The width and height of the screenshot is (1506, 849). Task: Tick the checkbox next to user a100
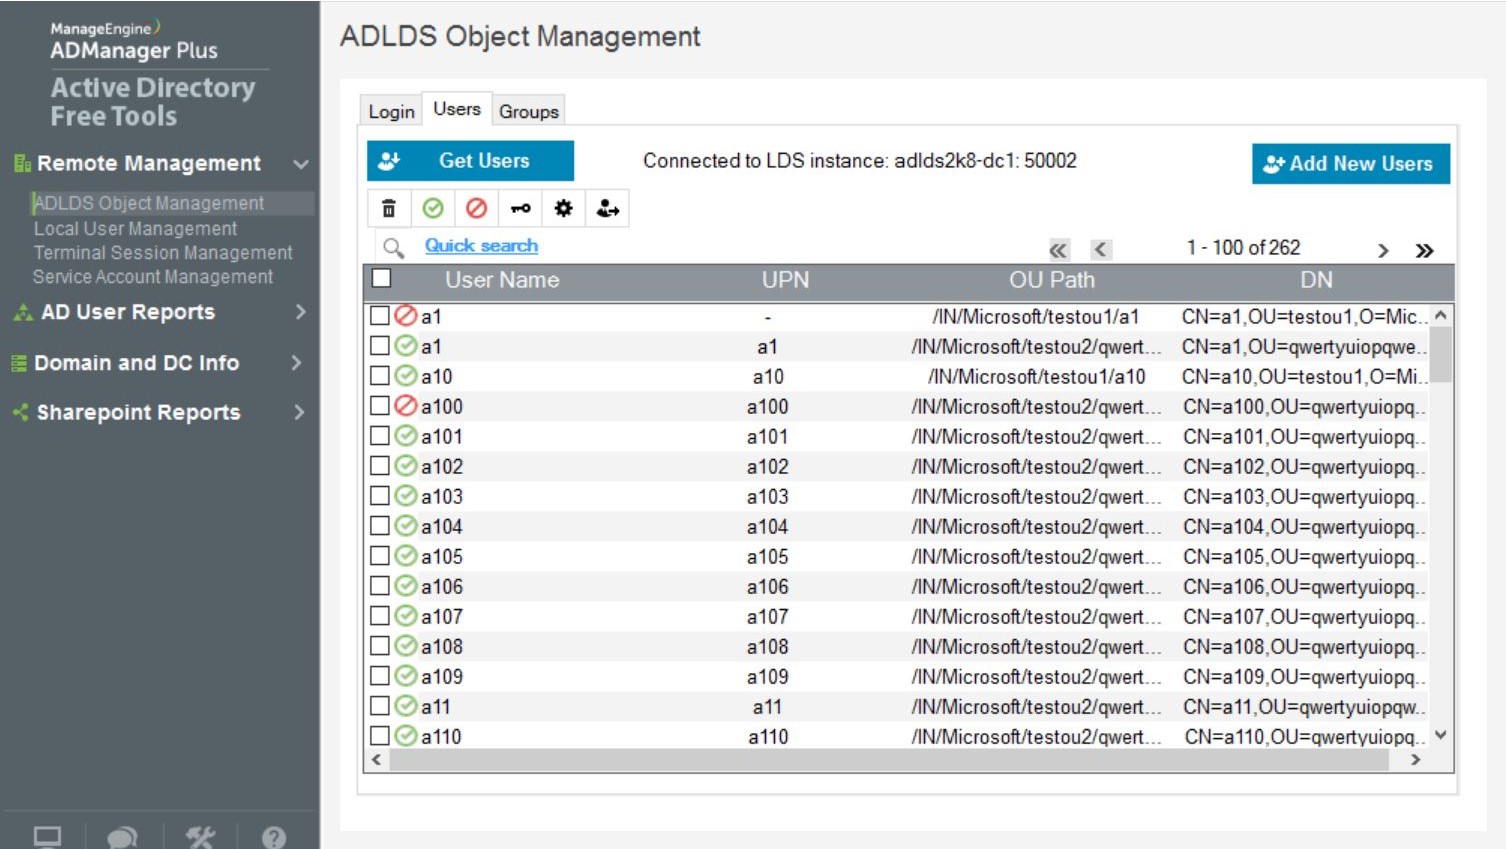pyautogui.click(x=380, y=406)
